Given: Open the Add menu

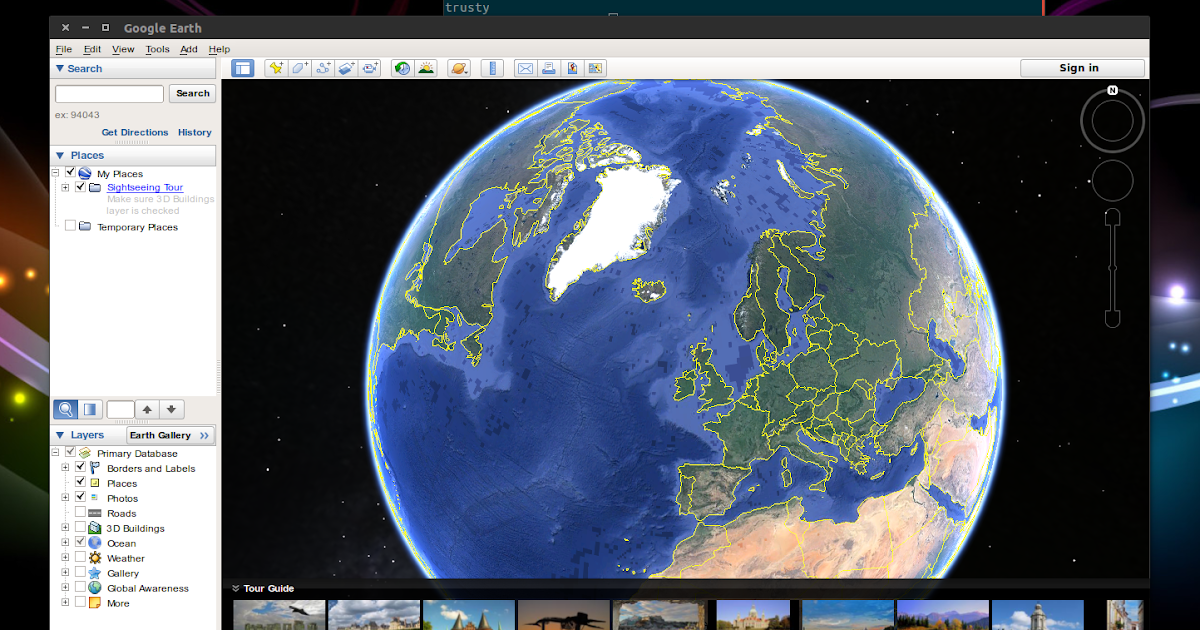Looking at the screenshot, I should click(x=188, y=48).
